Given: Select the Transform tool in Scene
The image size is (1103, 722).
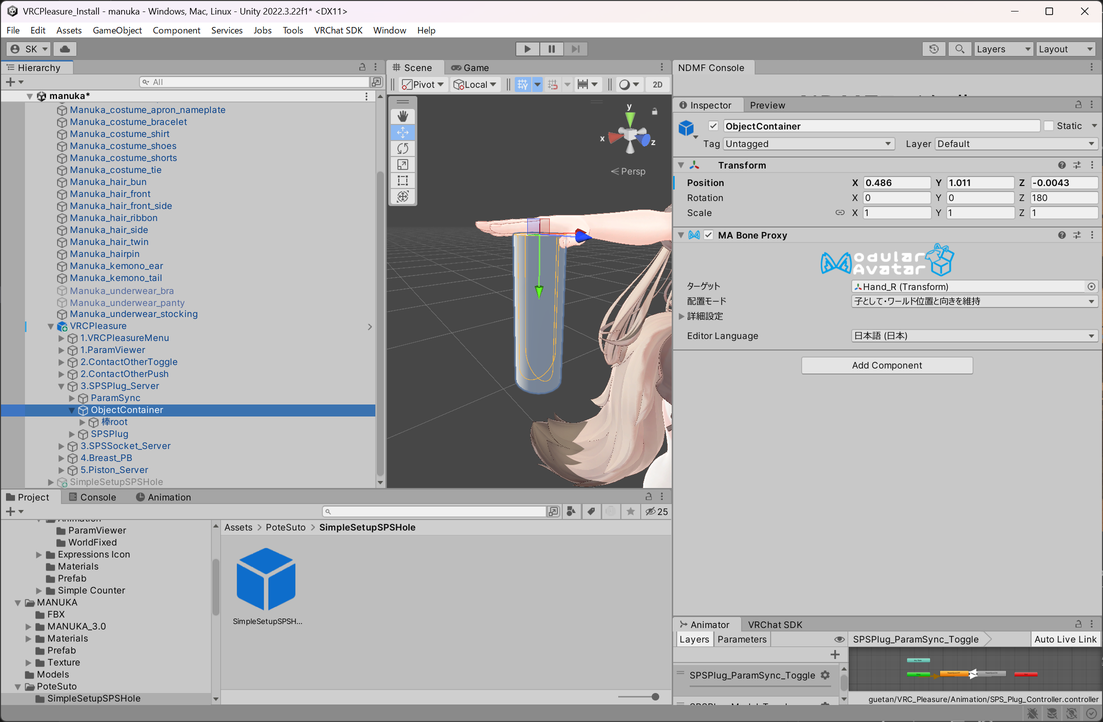Looking at the screenshot, I should click(x=402, y=197).
